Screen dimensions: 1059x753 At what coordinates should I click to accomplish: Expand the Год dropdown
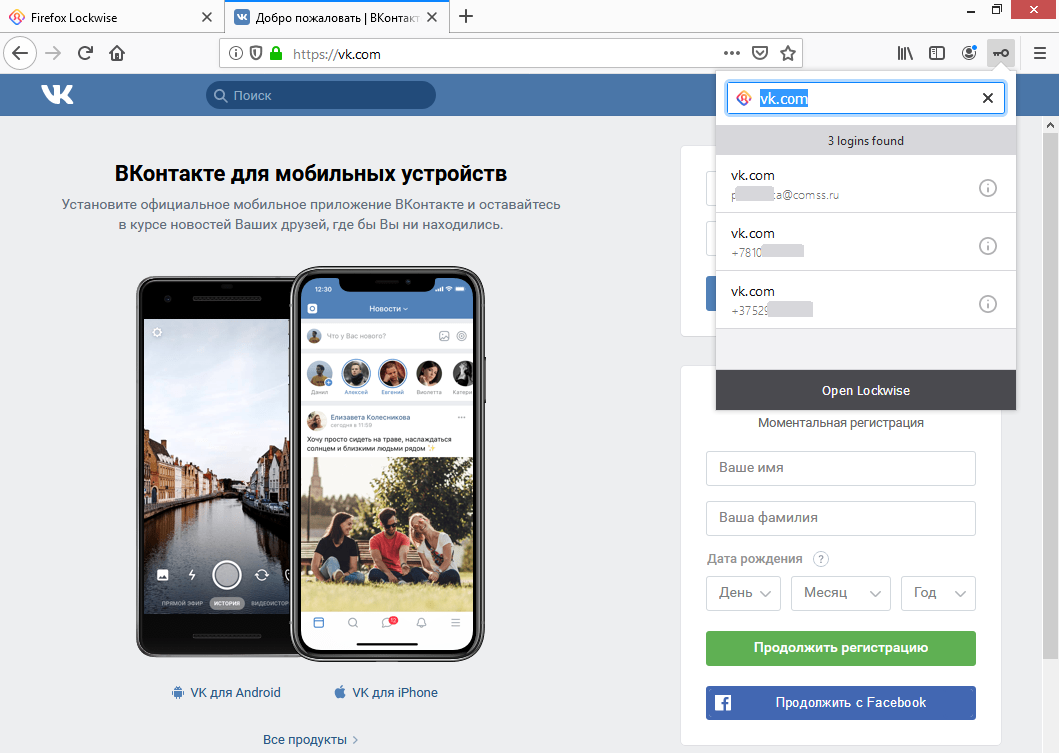(938, 593)
